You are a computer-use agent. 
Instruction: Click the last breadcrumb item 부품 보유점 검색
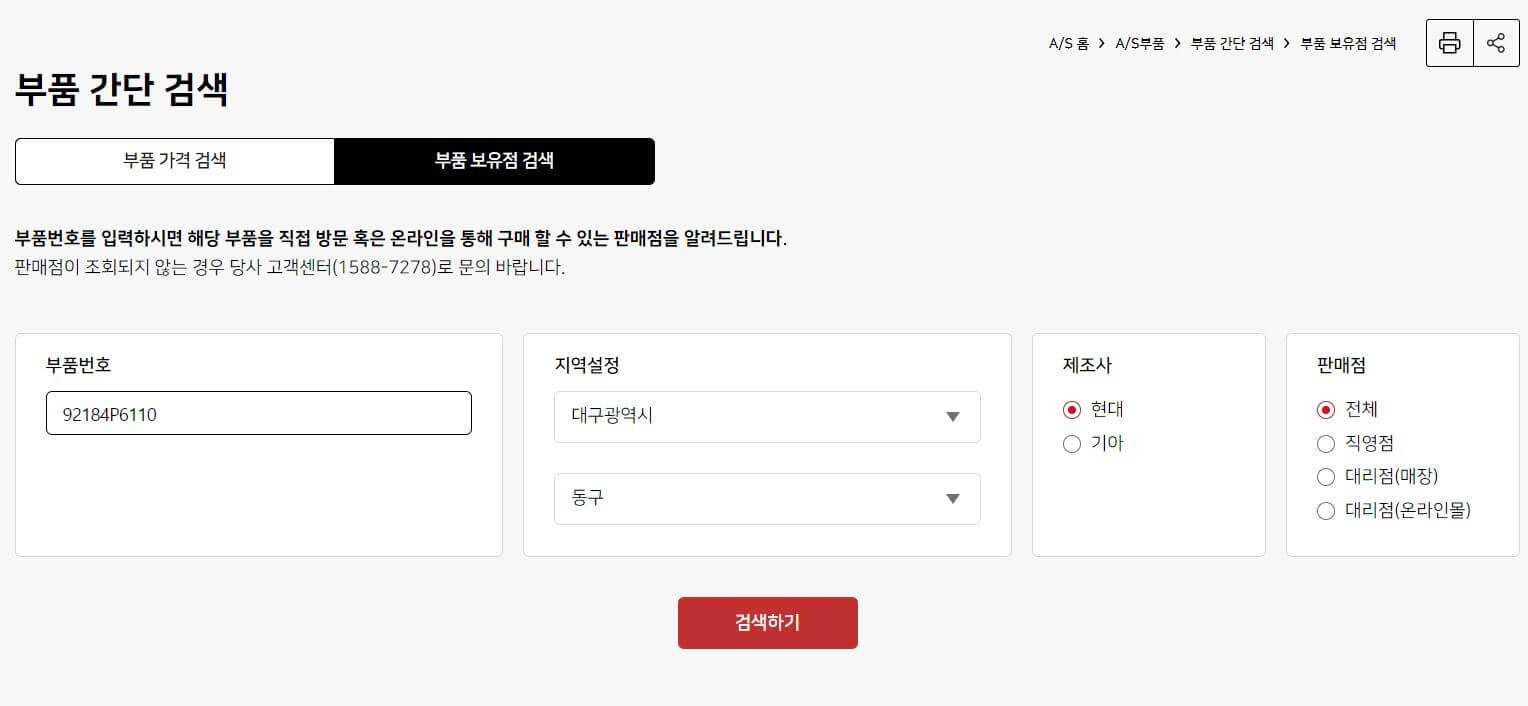[1349, 43]
